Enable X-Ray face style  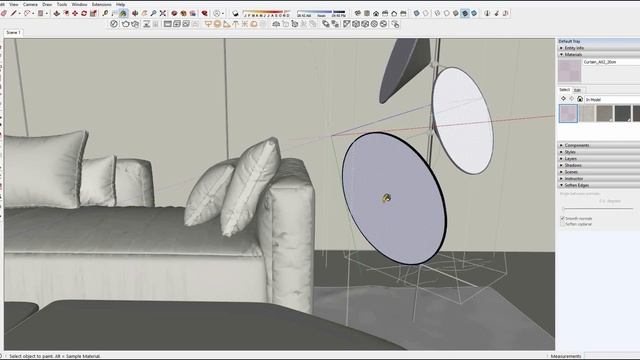pyautogui.click(x=416, y=13)
